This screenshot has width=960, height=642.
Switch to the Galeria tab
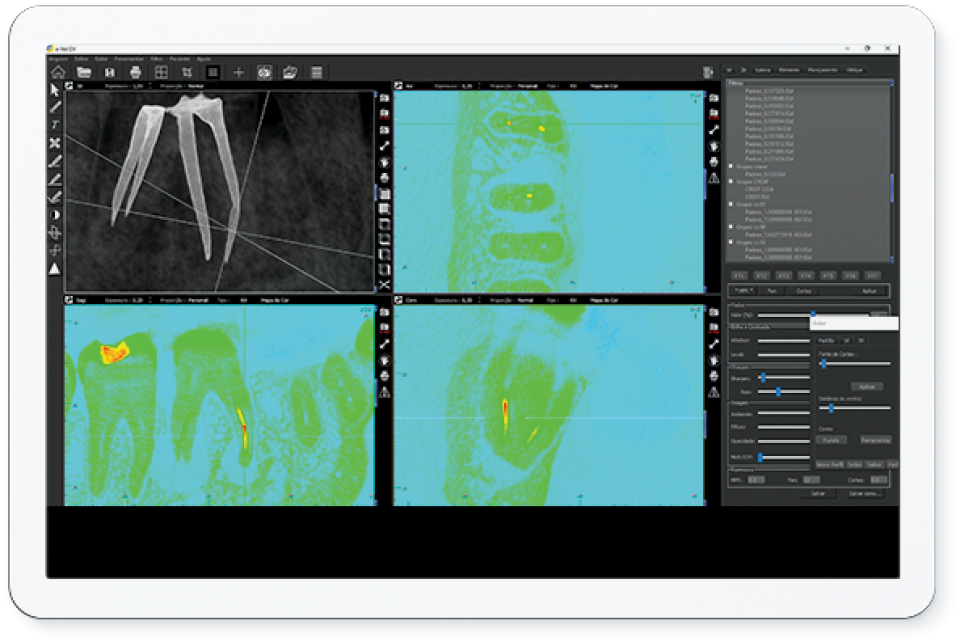pos(763,71)
